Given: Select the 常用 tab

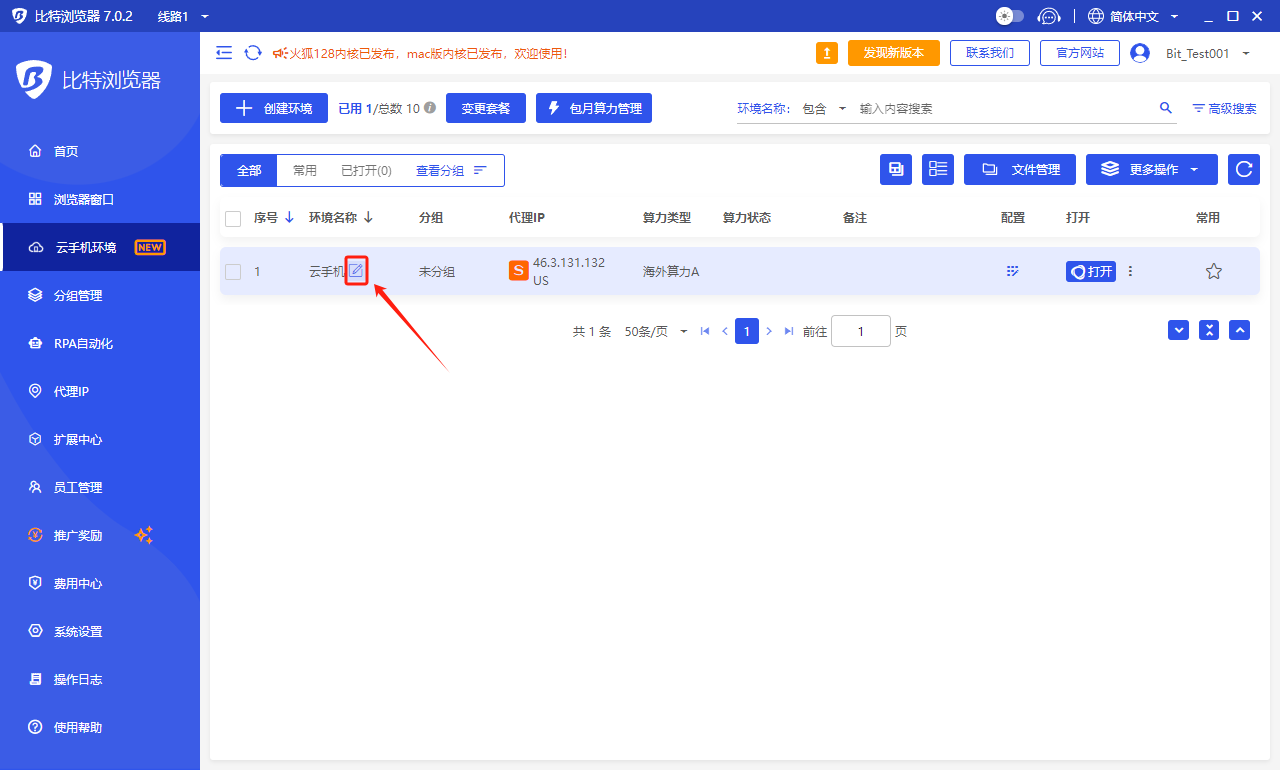Looking at the screenshot, I should (x=304, y=171).
